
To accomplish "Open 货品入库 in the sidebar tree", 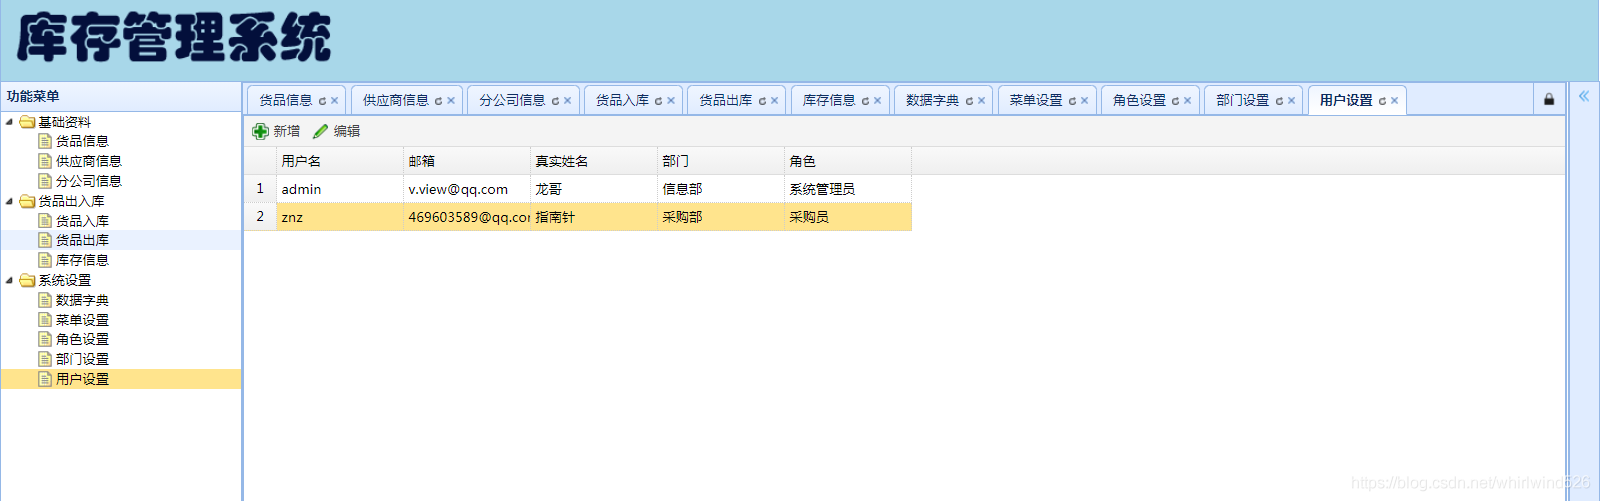I will click(x=82, y=221).
